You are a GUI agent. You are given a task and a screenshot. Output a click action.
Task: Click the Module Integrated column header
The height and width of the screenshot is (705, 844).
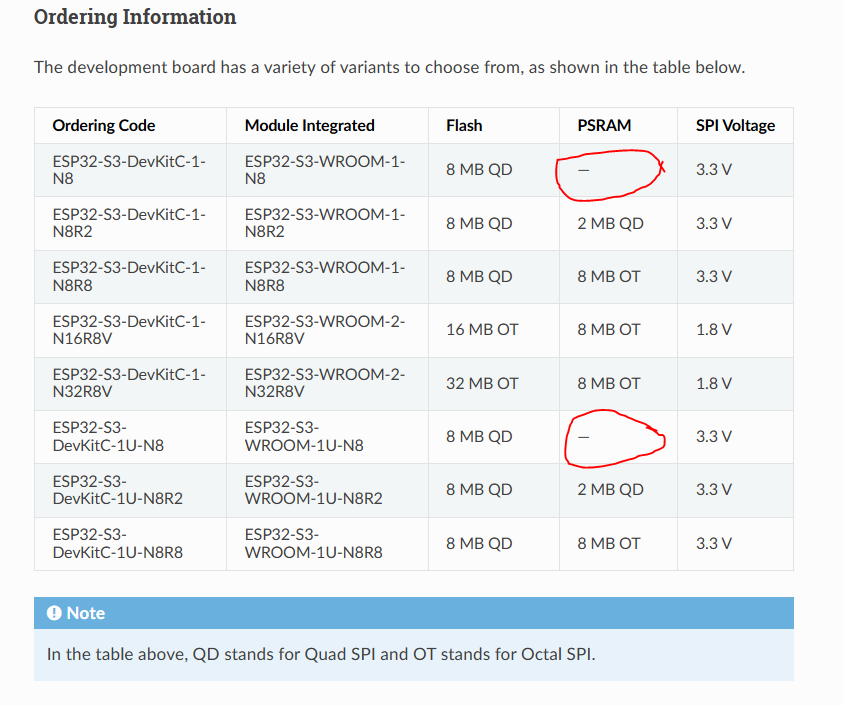click(309, 125)
